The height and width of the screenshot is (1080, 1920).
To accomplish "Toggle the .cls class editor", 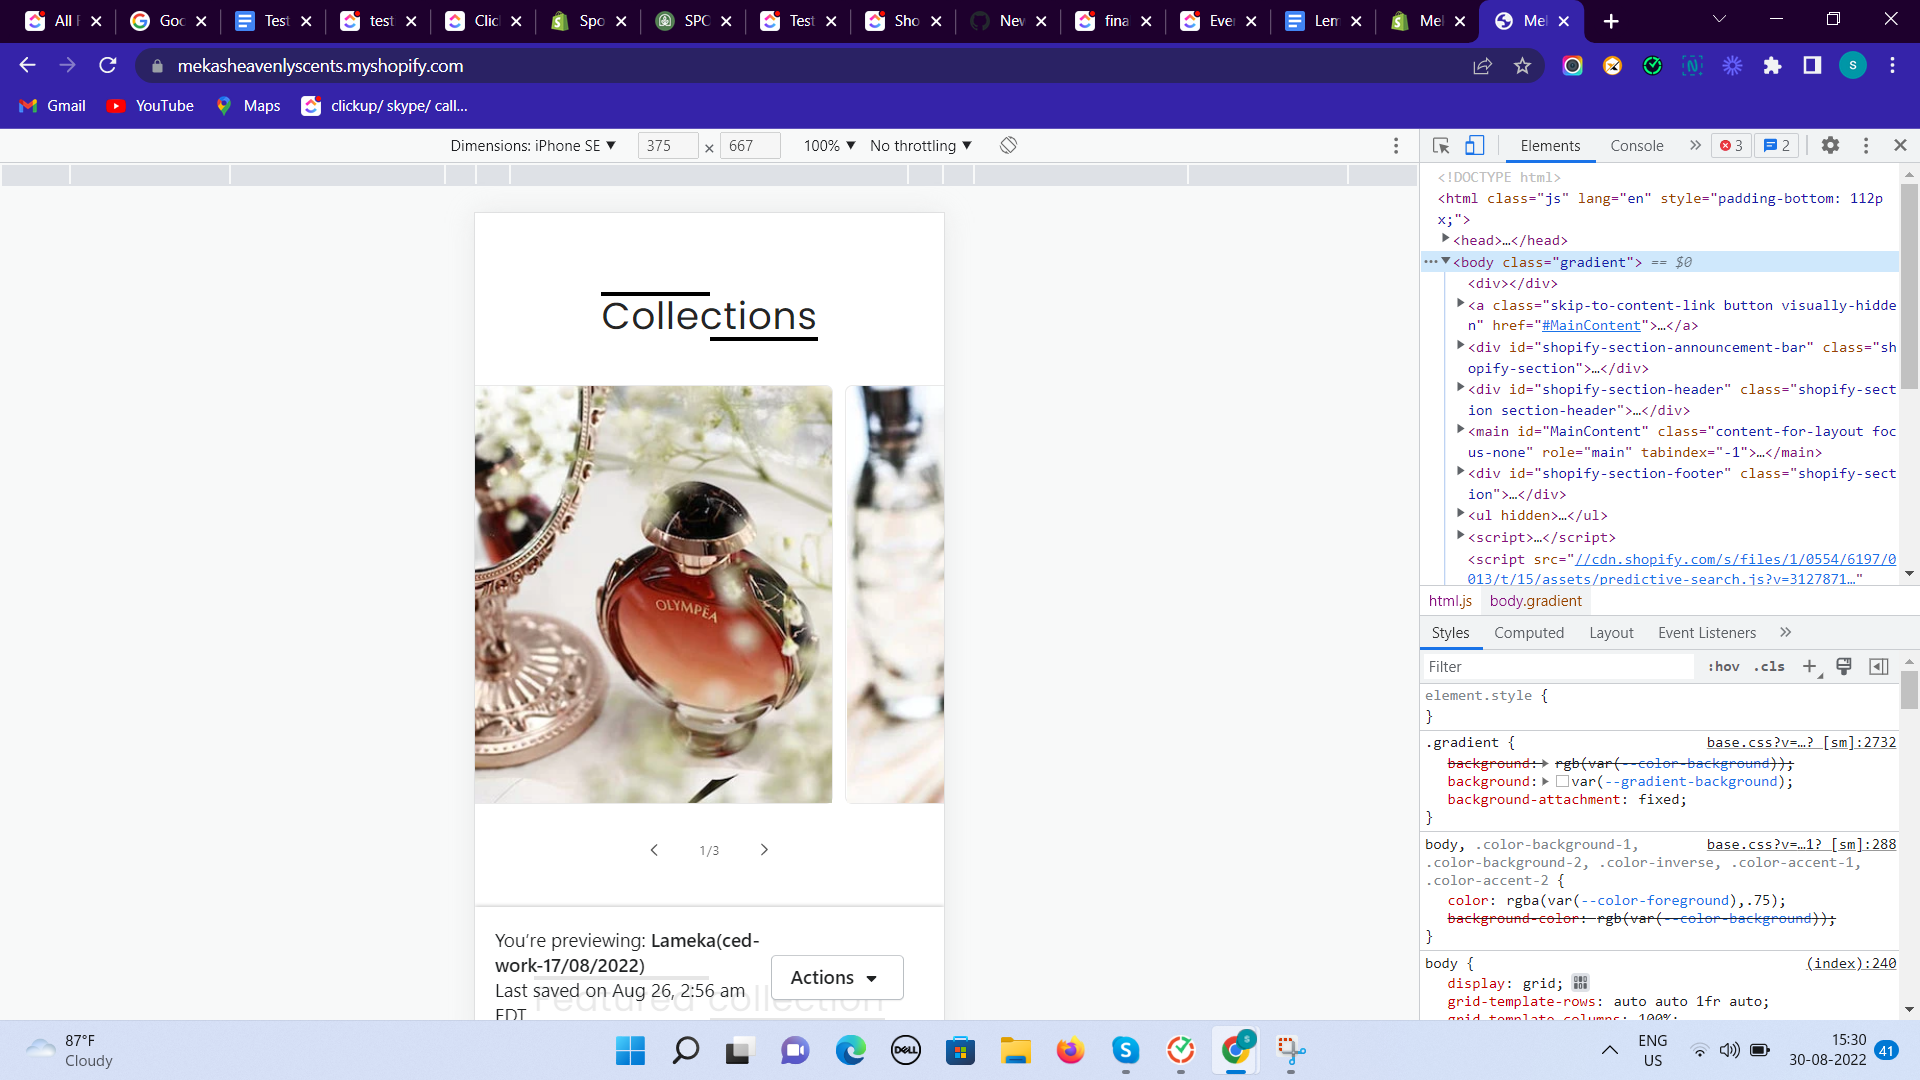I will pos(1769,667).
